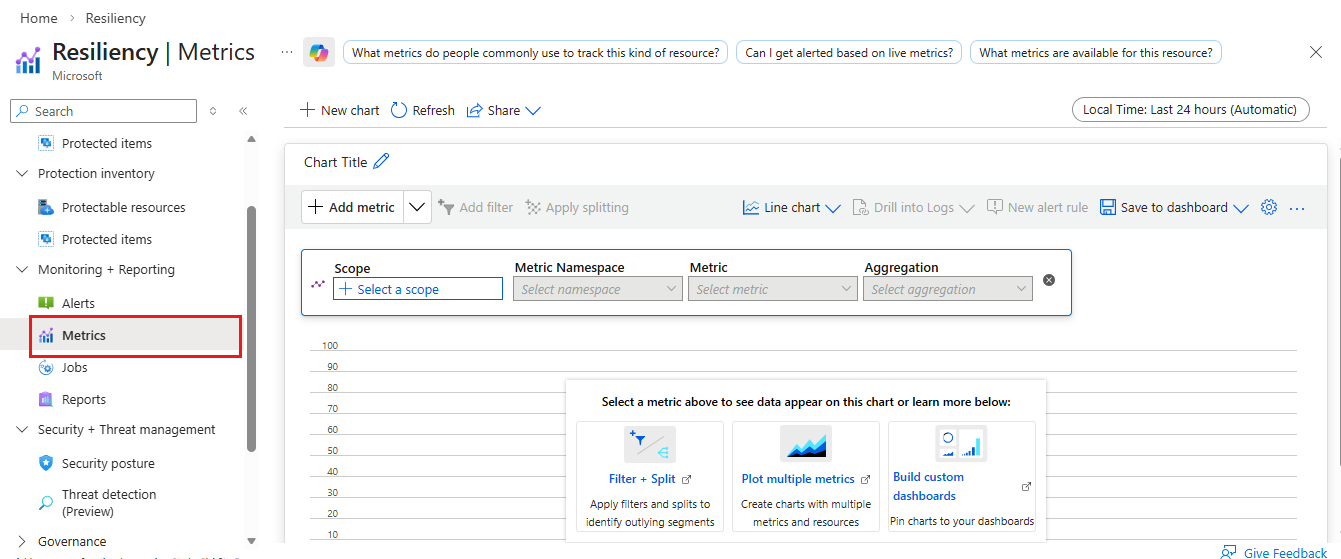
Task: Click the pencil icon to edit Chart Title
Action: coord(381,162)
